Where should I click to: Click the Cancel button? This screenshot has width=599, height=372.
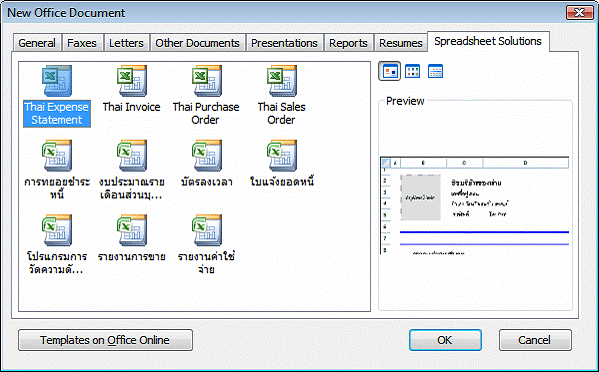pos(535,340)
